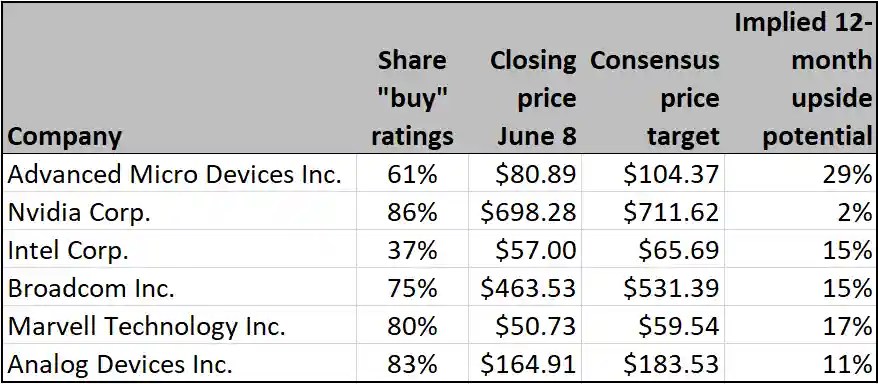Select Nvidia's closing price $698.28
Viewport: 878px width, 384px height.
[x=525, y=212]
